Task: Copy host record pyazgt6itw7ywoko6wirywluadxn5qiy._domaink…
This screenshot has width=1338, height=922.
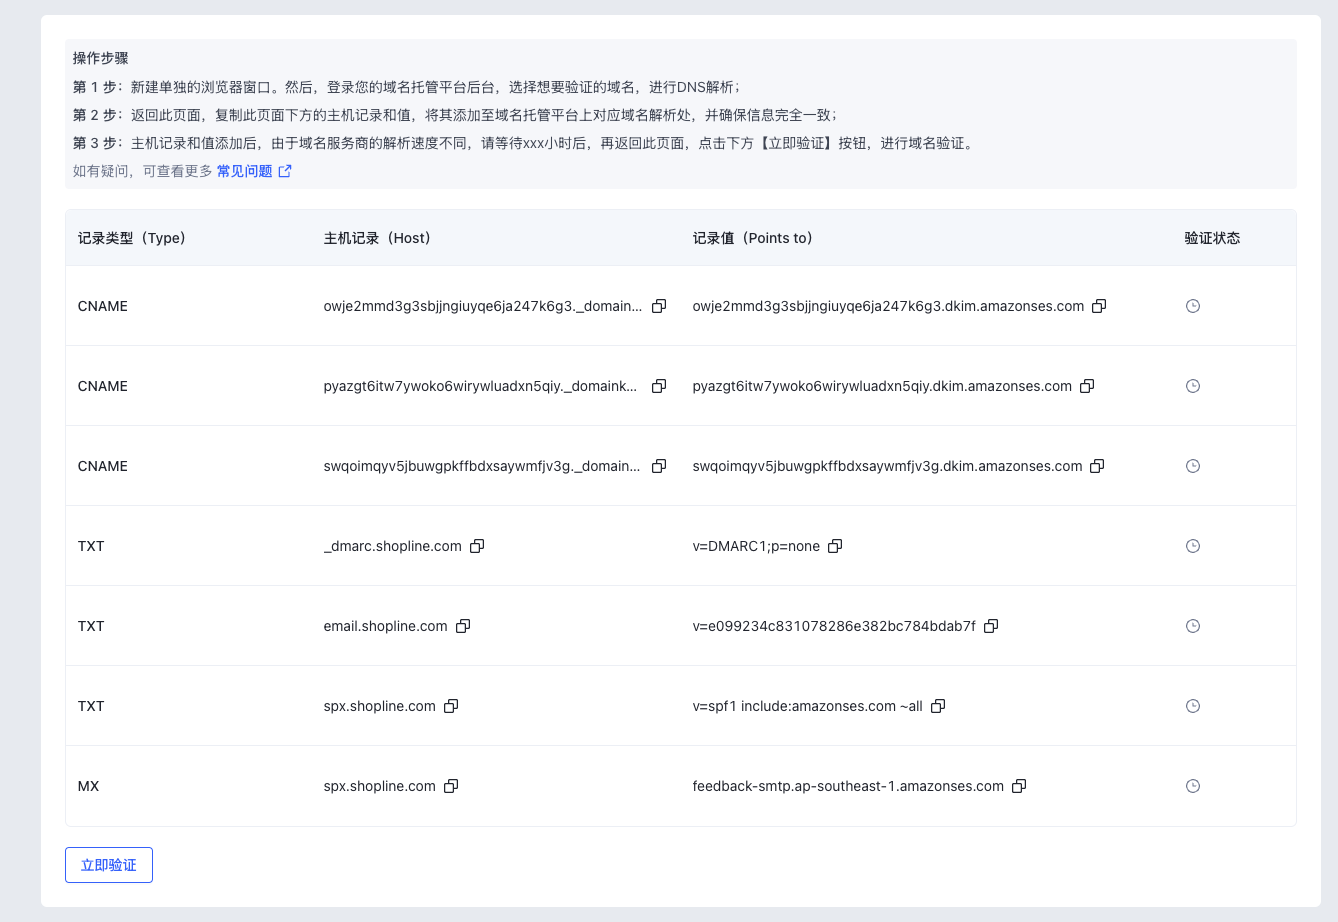Action: [x=659, y=386]
